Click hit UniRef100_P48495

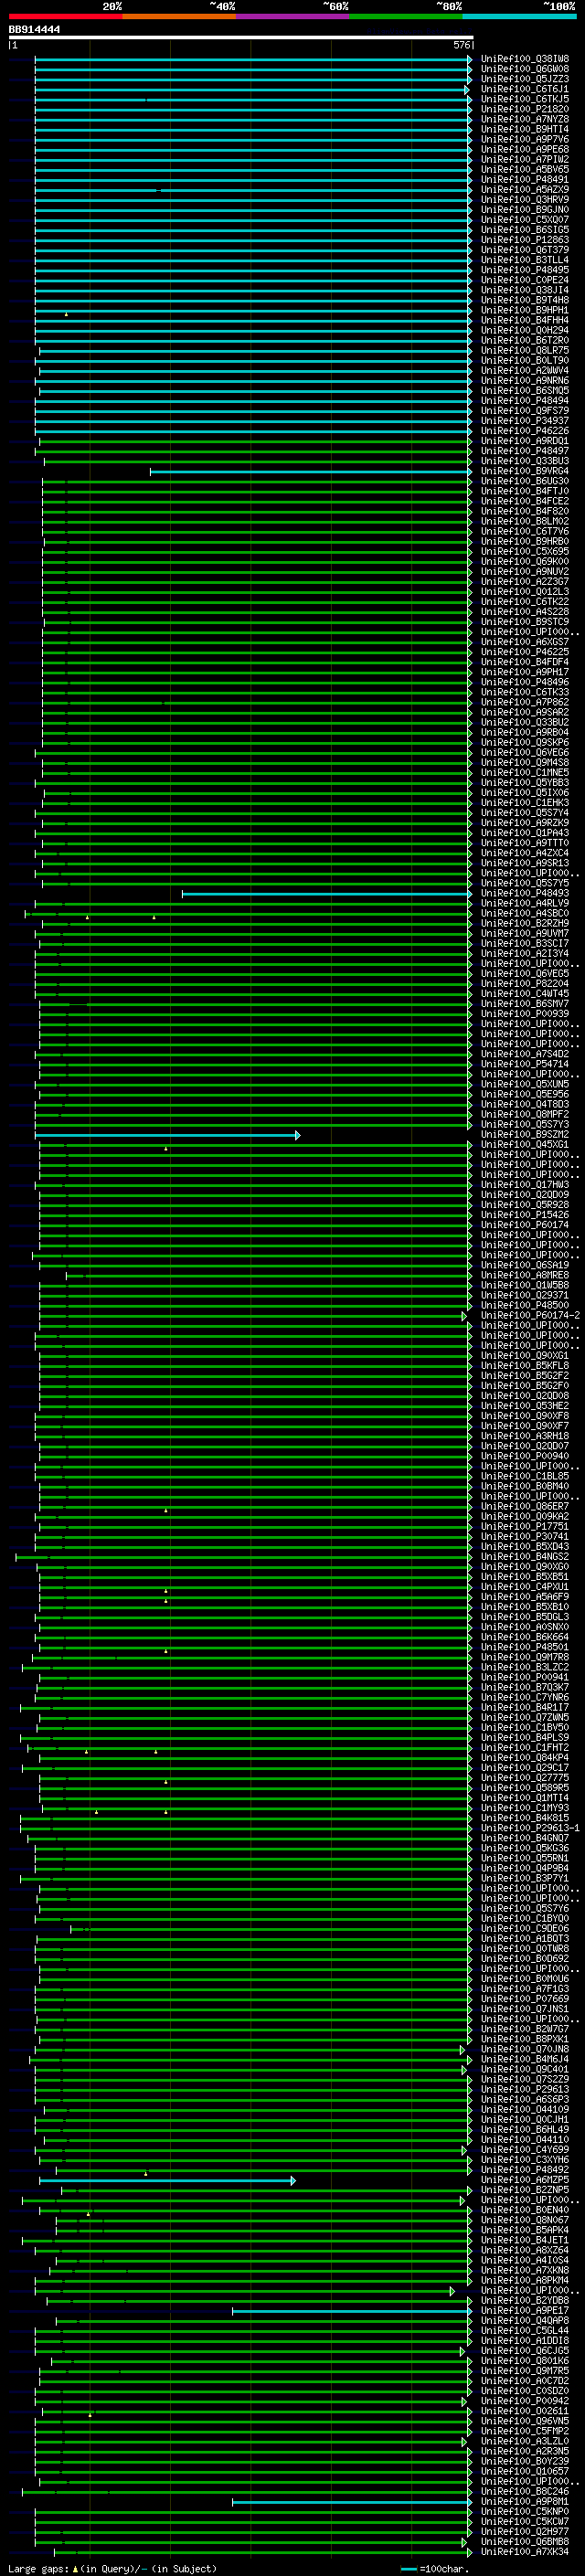click(525, 270)
